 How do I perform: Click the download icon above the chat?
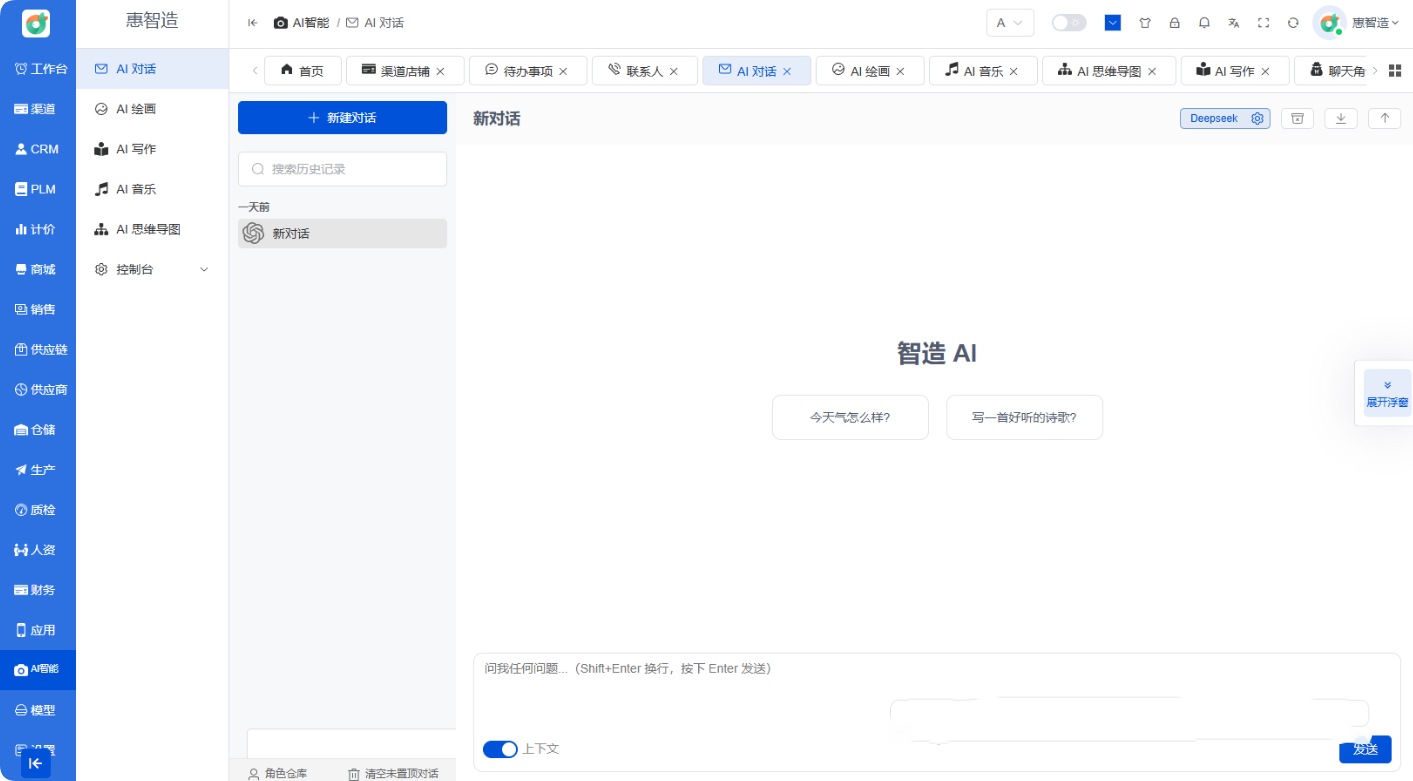(1340, 118)
